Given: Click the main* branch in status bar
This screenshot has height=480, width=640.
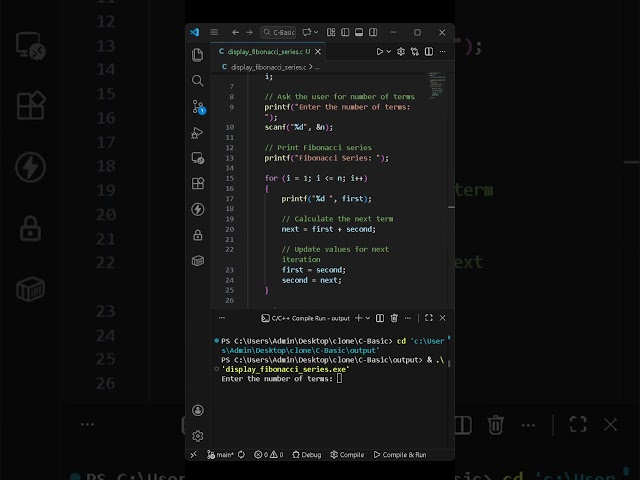Looking at the screenshot, I should click(220, 454).
